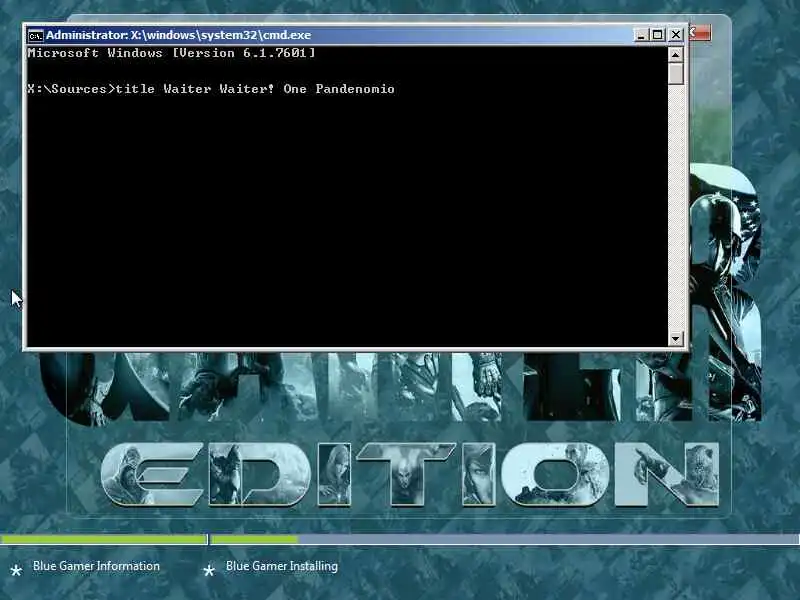
Task: Minimize the cmd.exe window
Action: [640, 35]
